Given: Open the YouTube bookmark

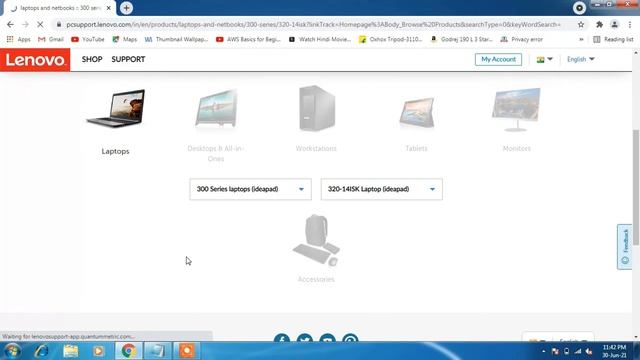Looking at the screenshot, I should point(88,39).
